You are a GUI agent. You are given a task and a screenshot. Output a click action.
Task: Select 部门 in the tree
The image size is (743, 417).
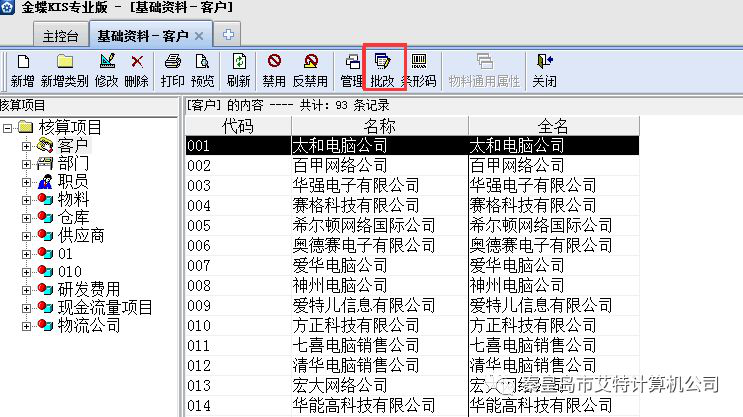point(73,163)
